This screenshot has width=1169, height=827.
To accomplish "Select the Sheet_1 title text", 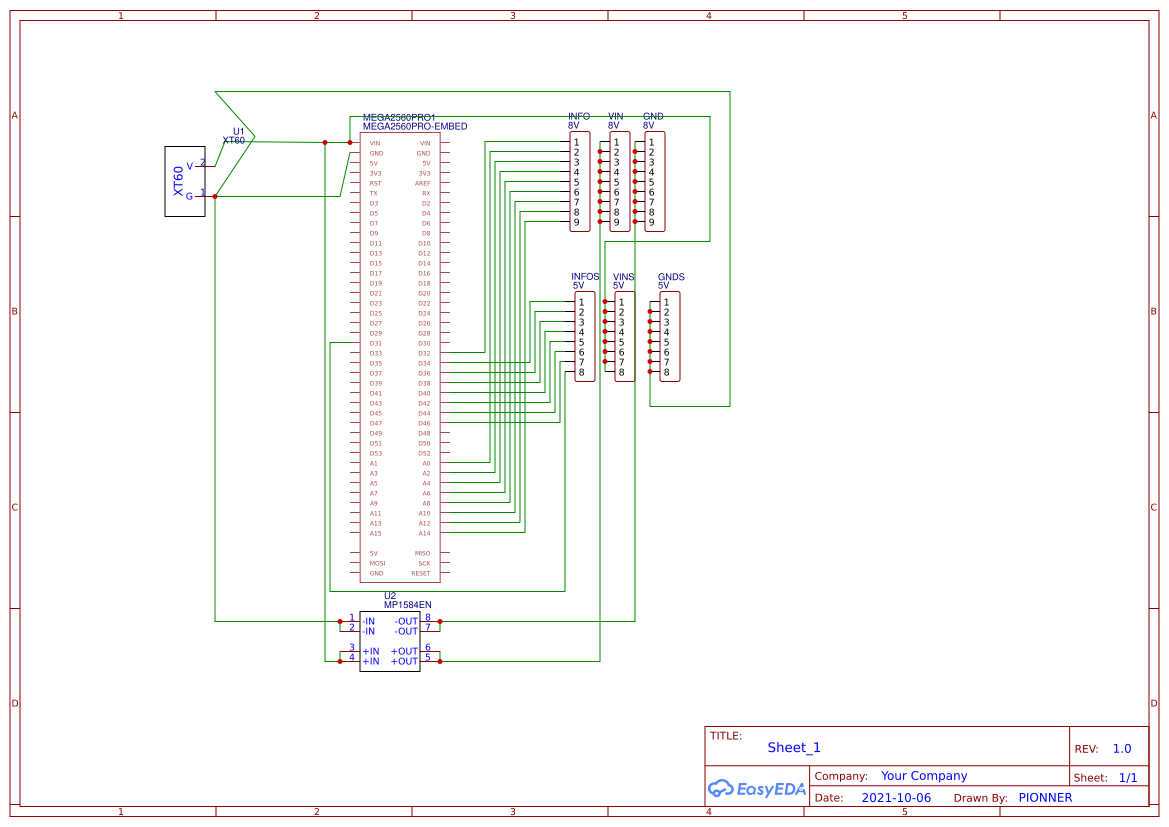I will 794,747.
